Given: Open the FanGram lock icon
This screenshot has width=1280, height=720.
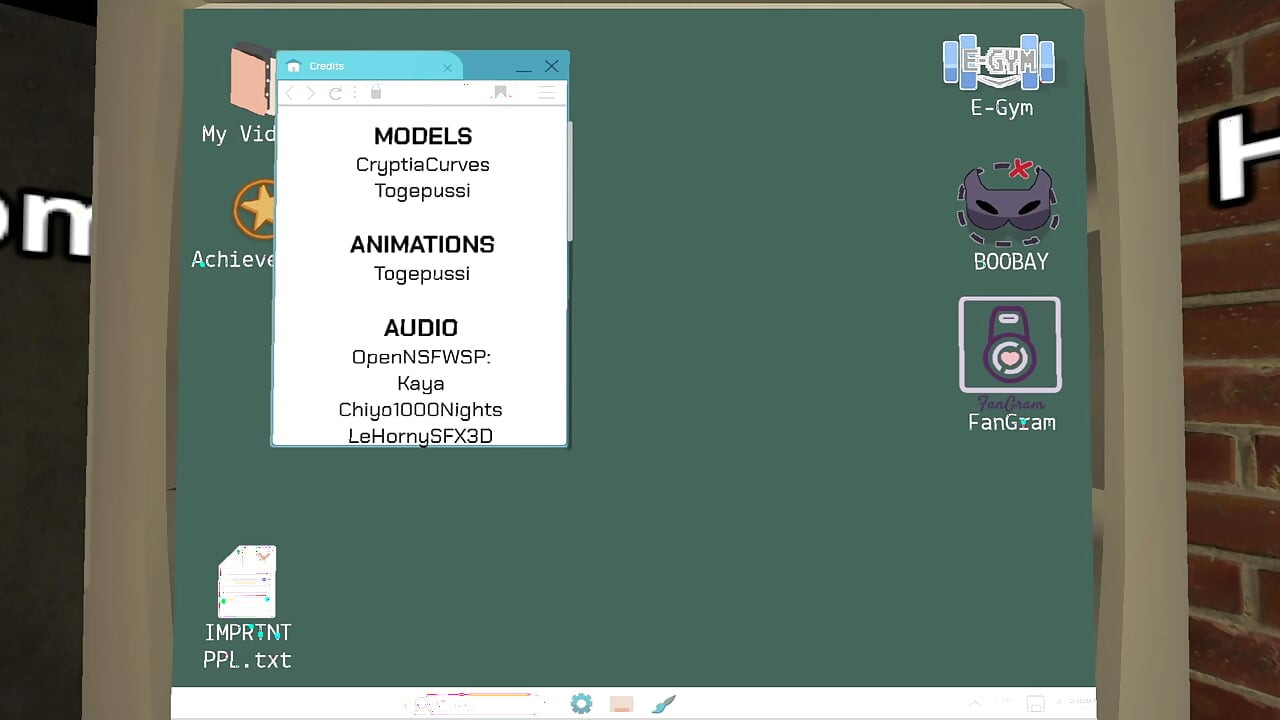Looking at the screenshot, I should click(1010, 344).
